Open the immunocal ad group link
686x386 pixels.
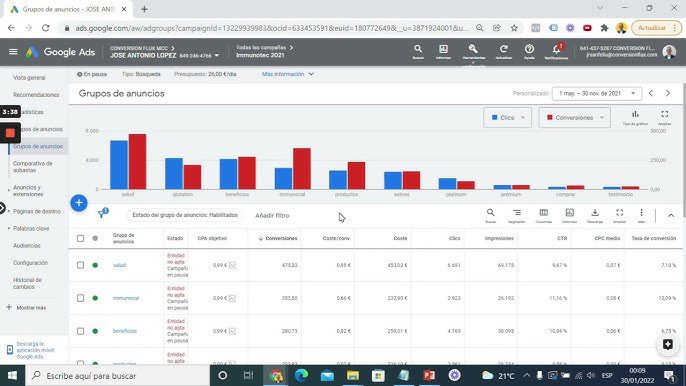click(x=126, y=298)
